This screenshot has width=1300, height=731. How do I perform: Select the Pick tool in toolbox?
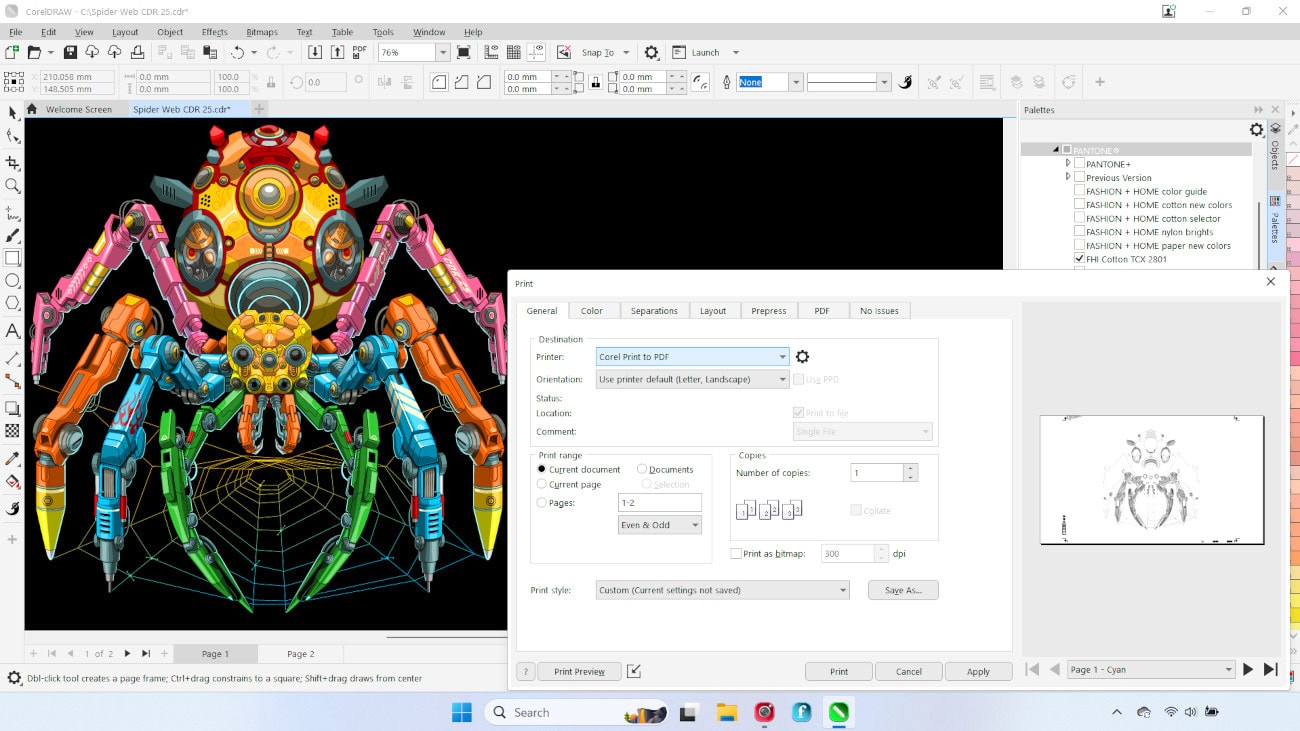pyautogui.click(x=12, y=113)
